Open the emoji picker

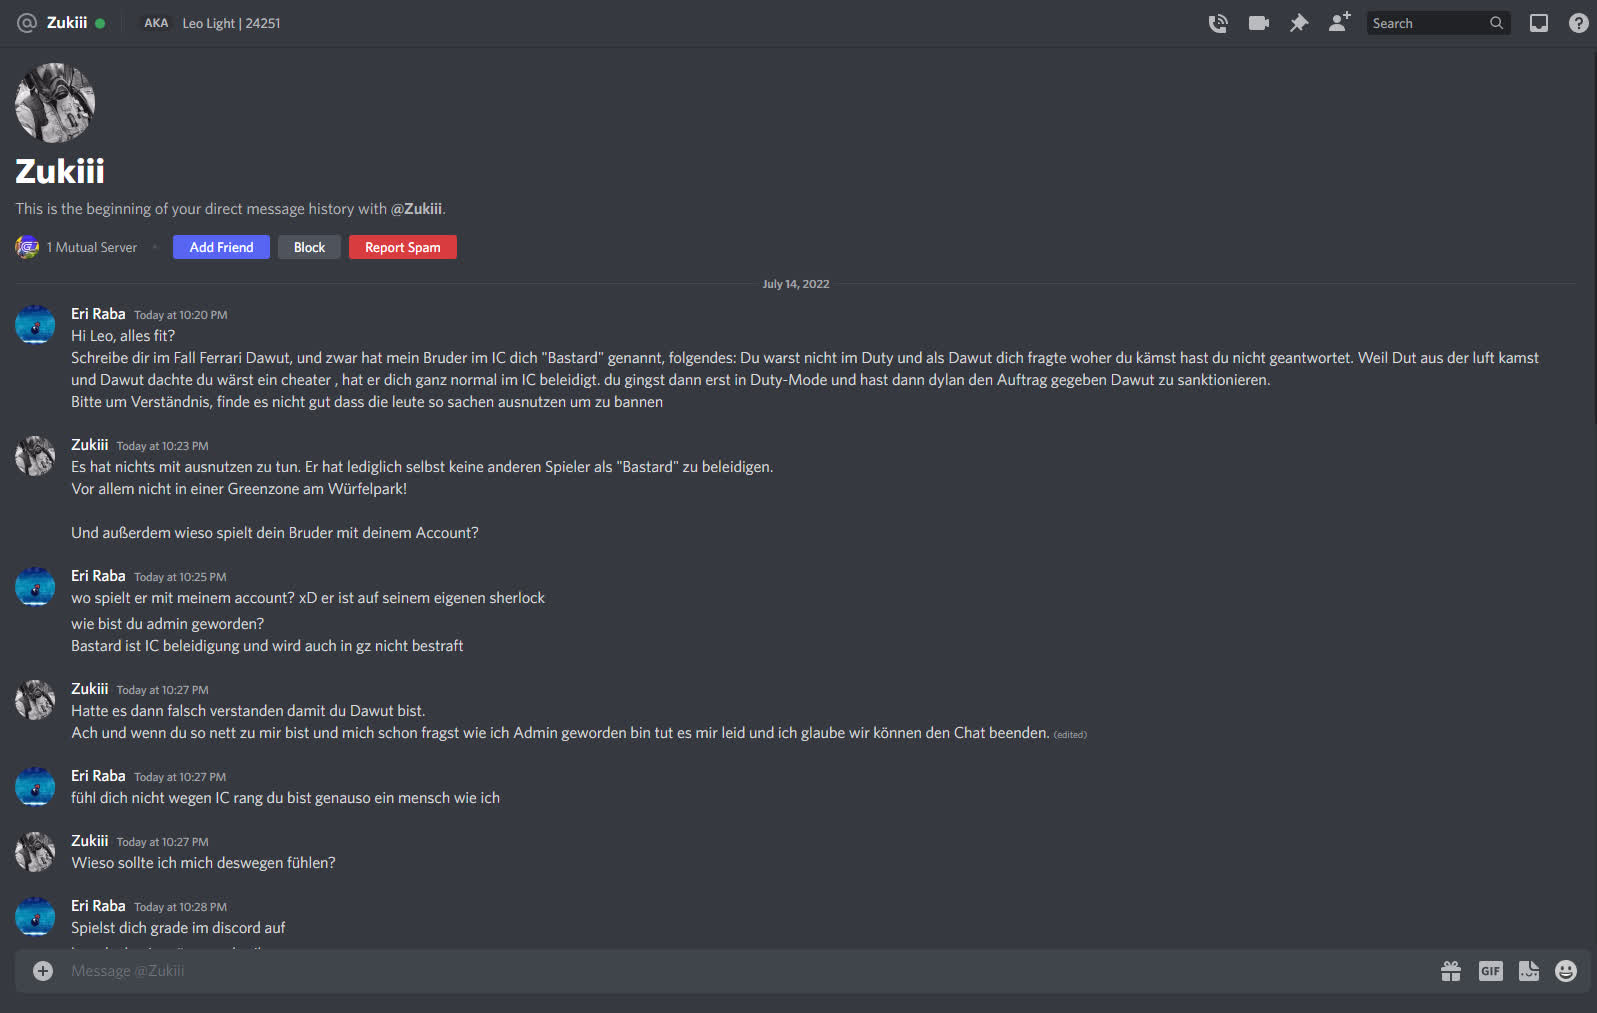[x=1566, y=971]
